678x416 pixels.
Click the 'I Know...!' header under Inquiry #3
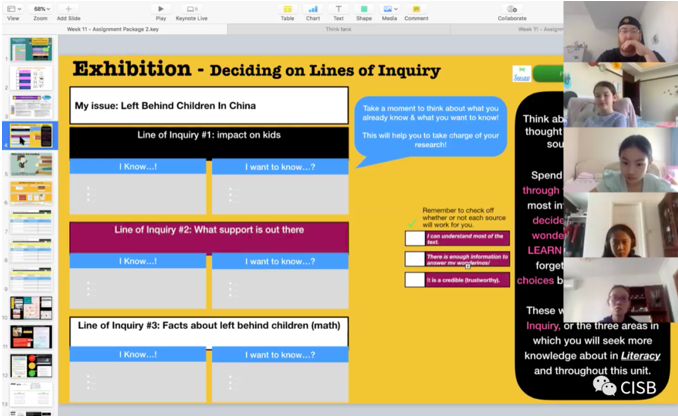[x=138, y=355]
